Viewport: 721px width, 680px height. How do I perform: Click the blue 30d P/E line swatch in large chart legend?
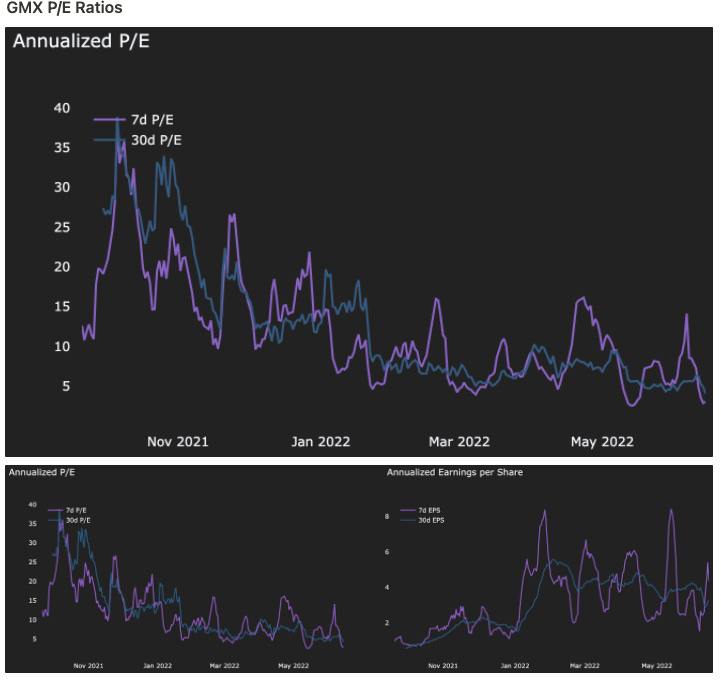click(109, 140)
